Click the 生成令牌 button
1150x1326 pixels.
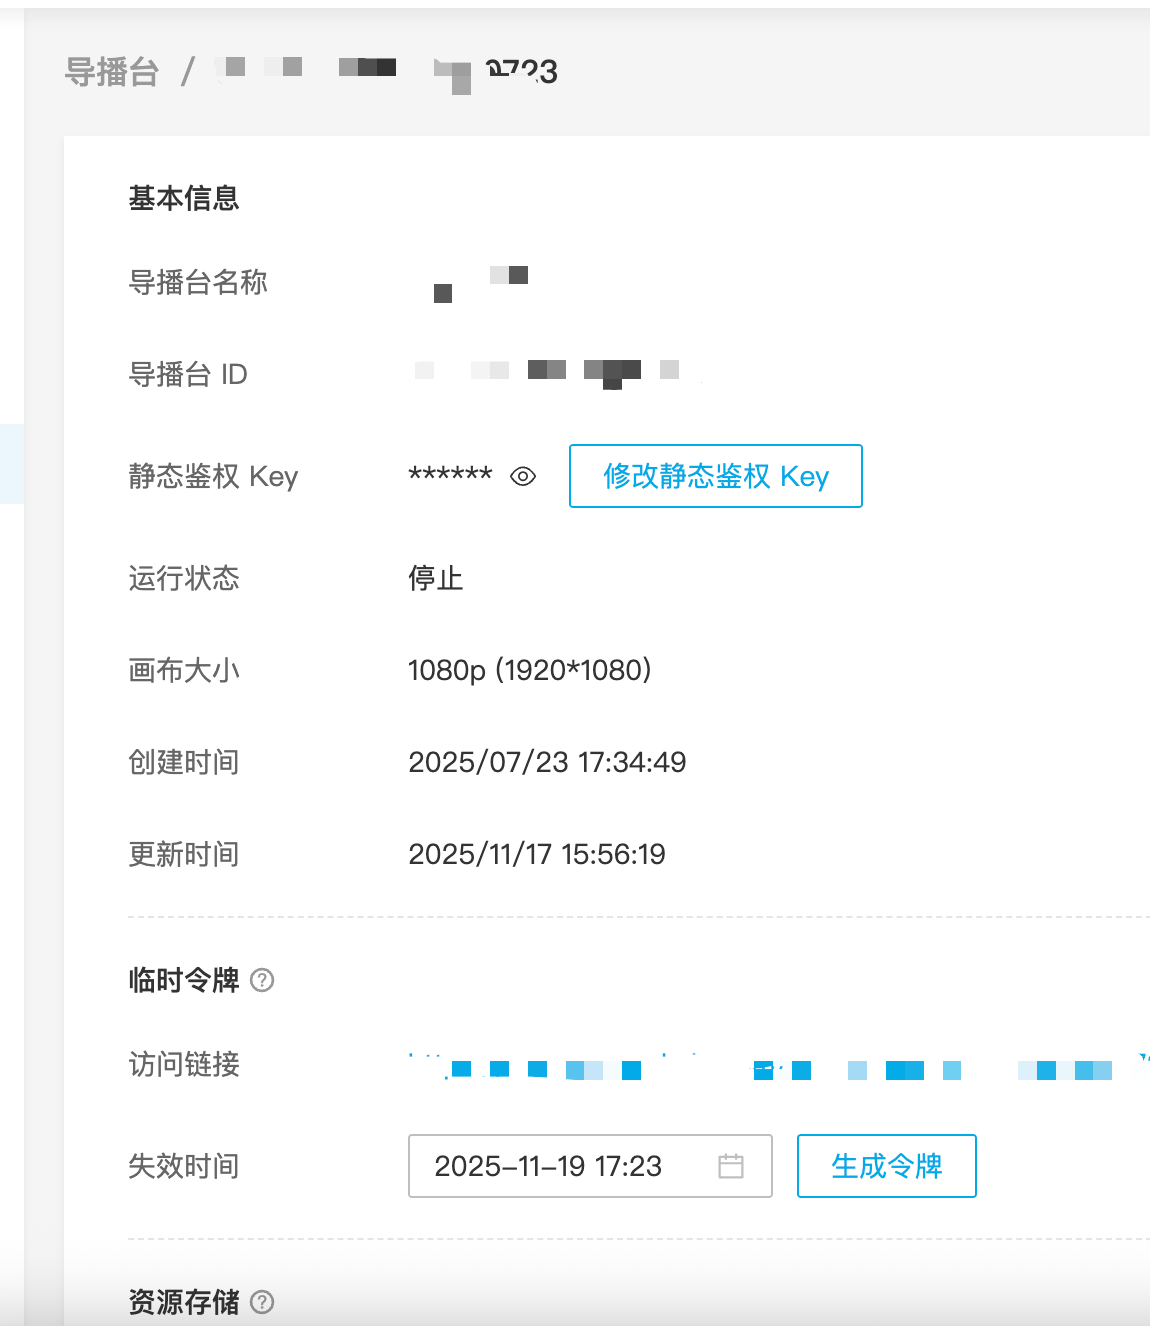pos(885,1166)
